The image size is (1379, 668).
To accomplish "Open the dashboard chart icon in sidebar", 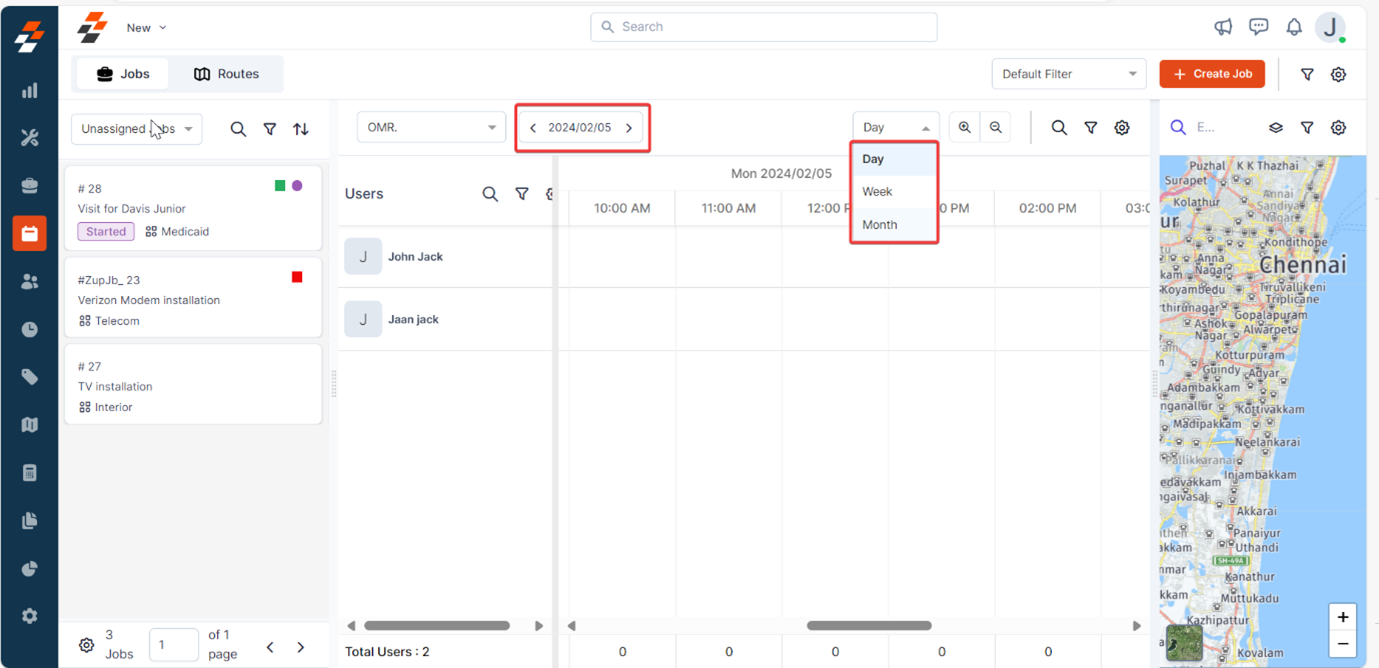I will click(29, 90).
